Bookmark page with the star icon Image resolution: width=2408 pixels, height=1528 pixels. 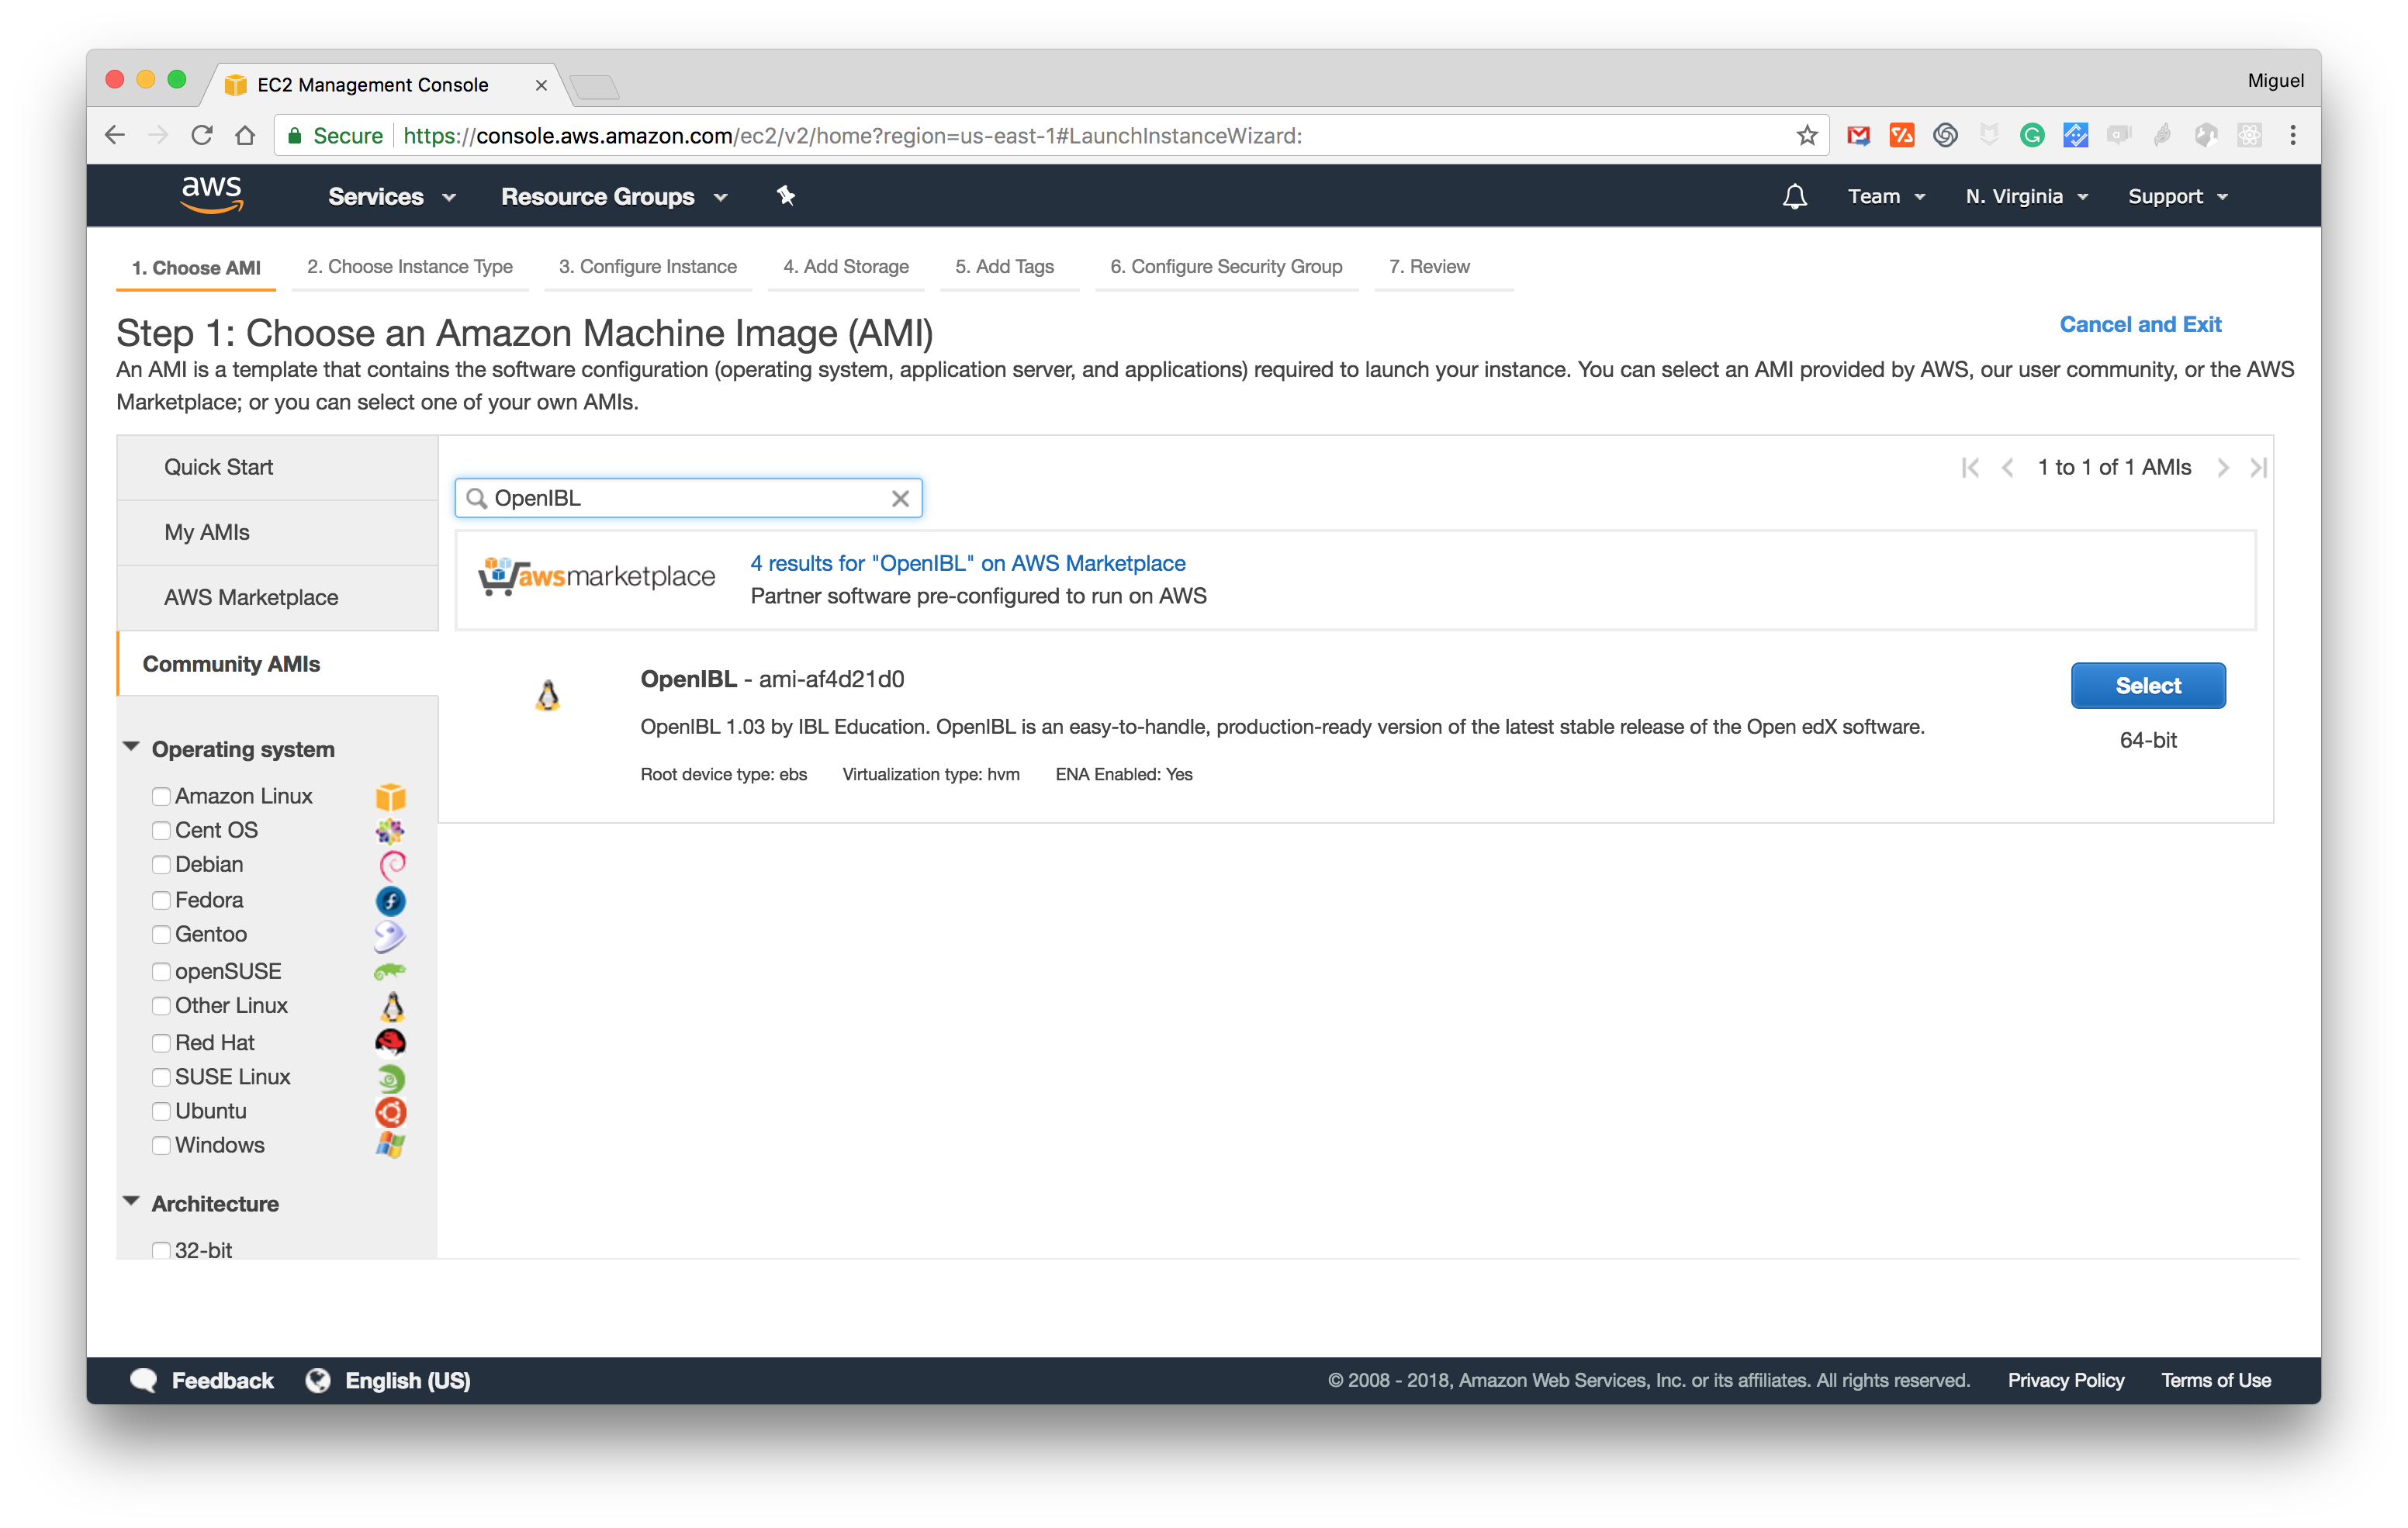click(x=1806, y=136)
